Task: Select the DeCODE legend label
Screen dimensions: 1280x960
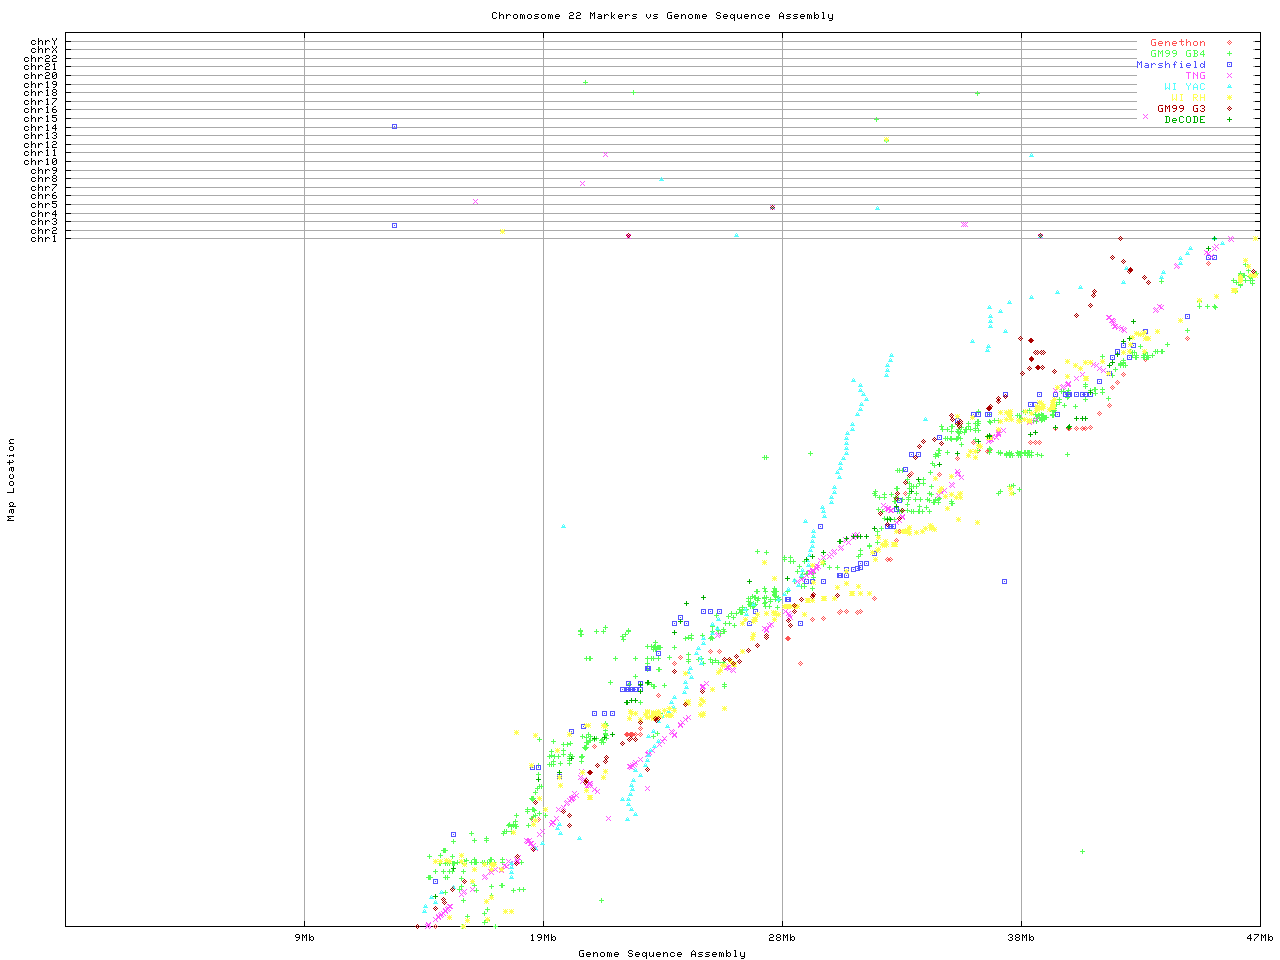Action: click(x=1185, y=120)
